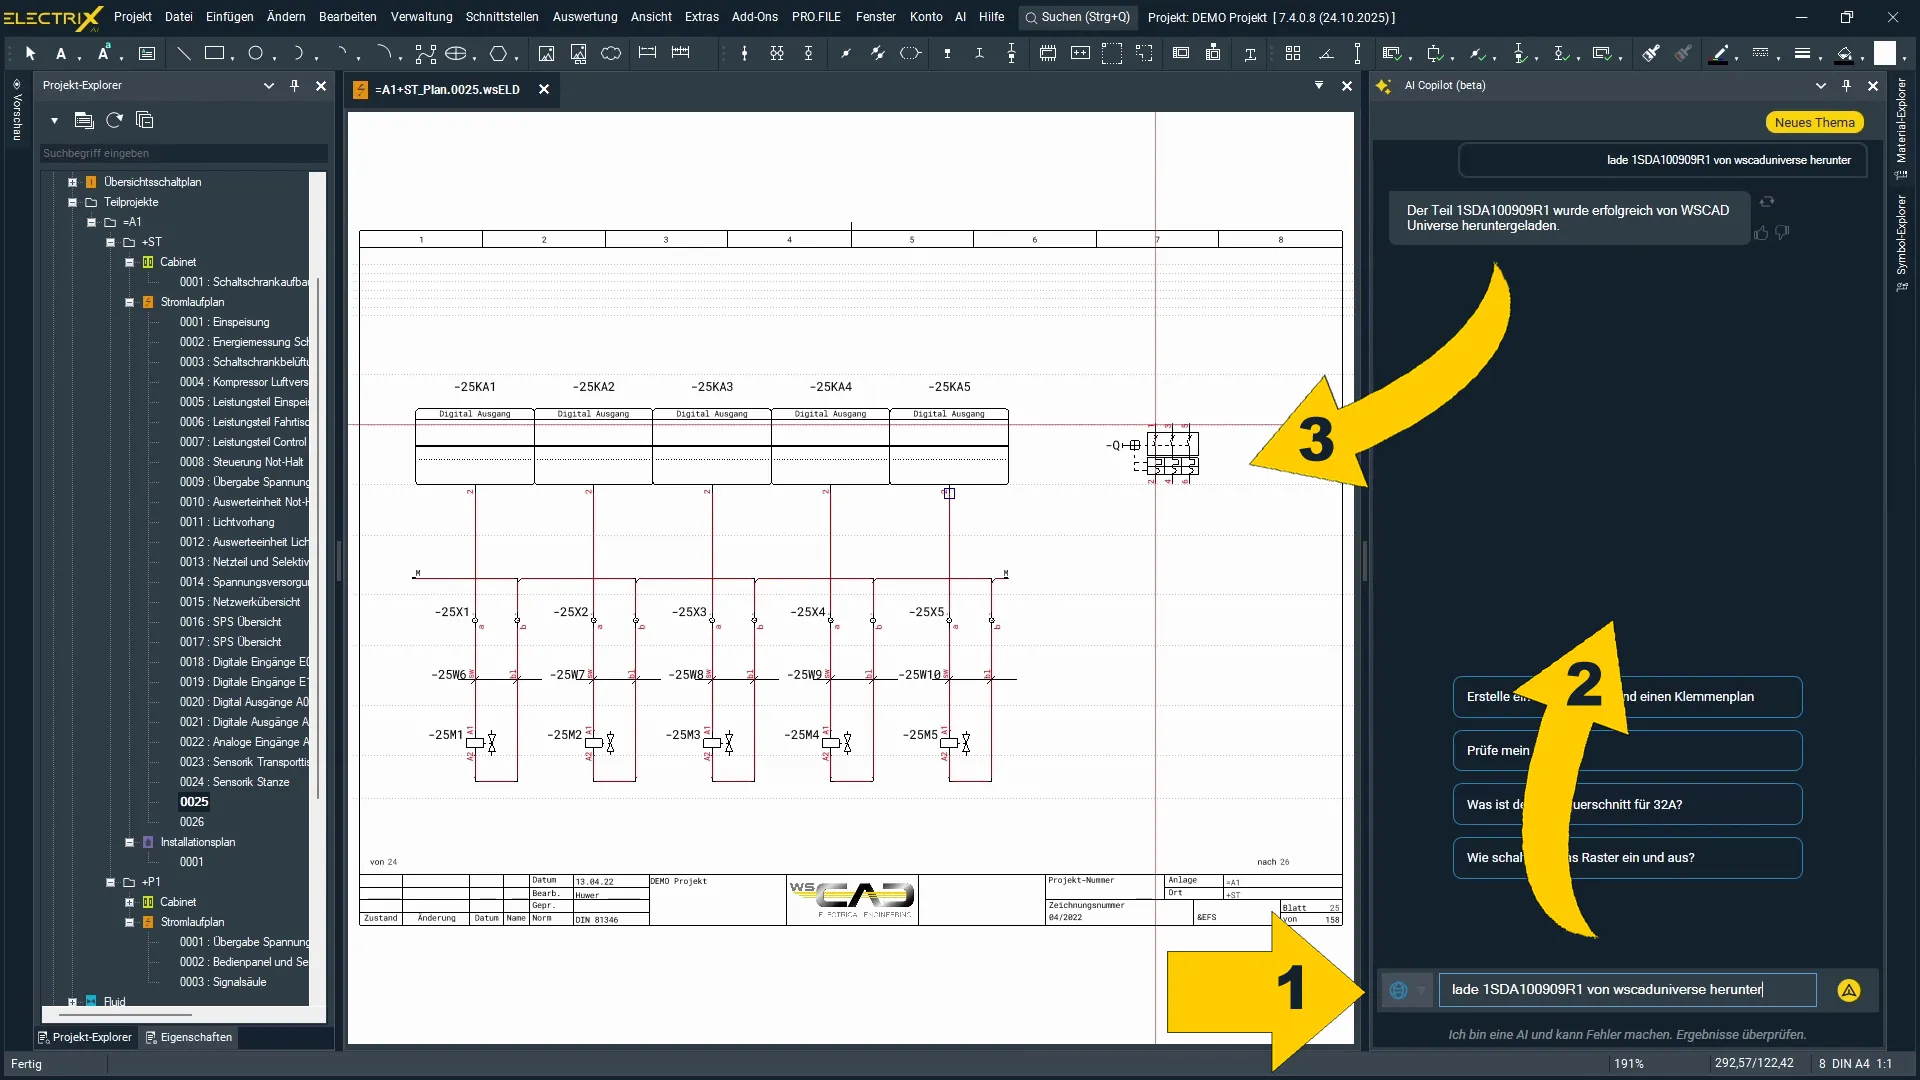Viewport: 1920px width, 1080px height.
Task: Click the refresh icon in Projekt-Explorer
Action: (x=114, y=120)
